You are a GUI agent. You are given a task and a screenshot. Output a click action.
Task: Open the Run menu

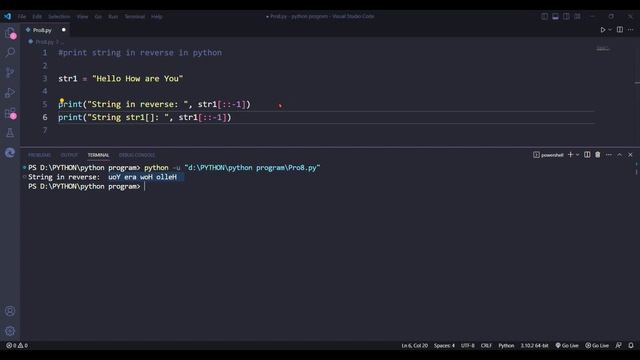(113, 17)
